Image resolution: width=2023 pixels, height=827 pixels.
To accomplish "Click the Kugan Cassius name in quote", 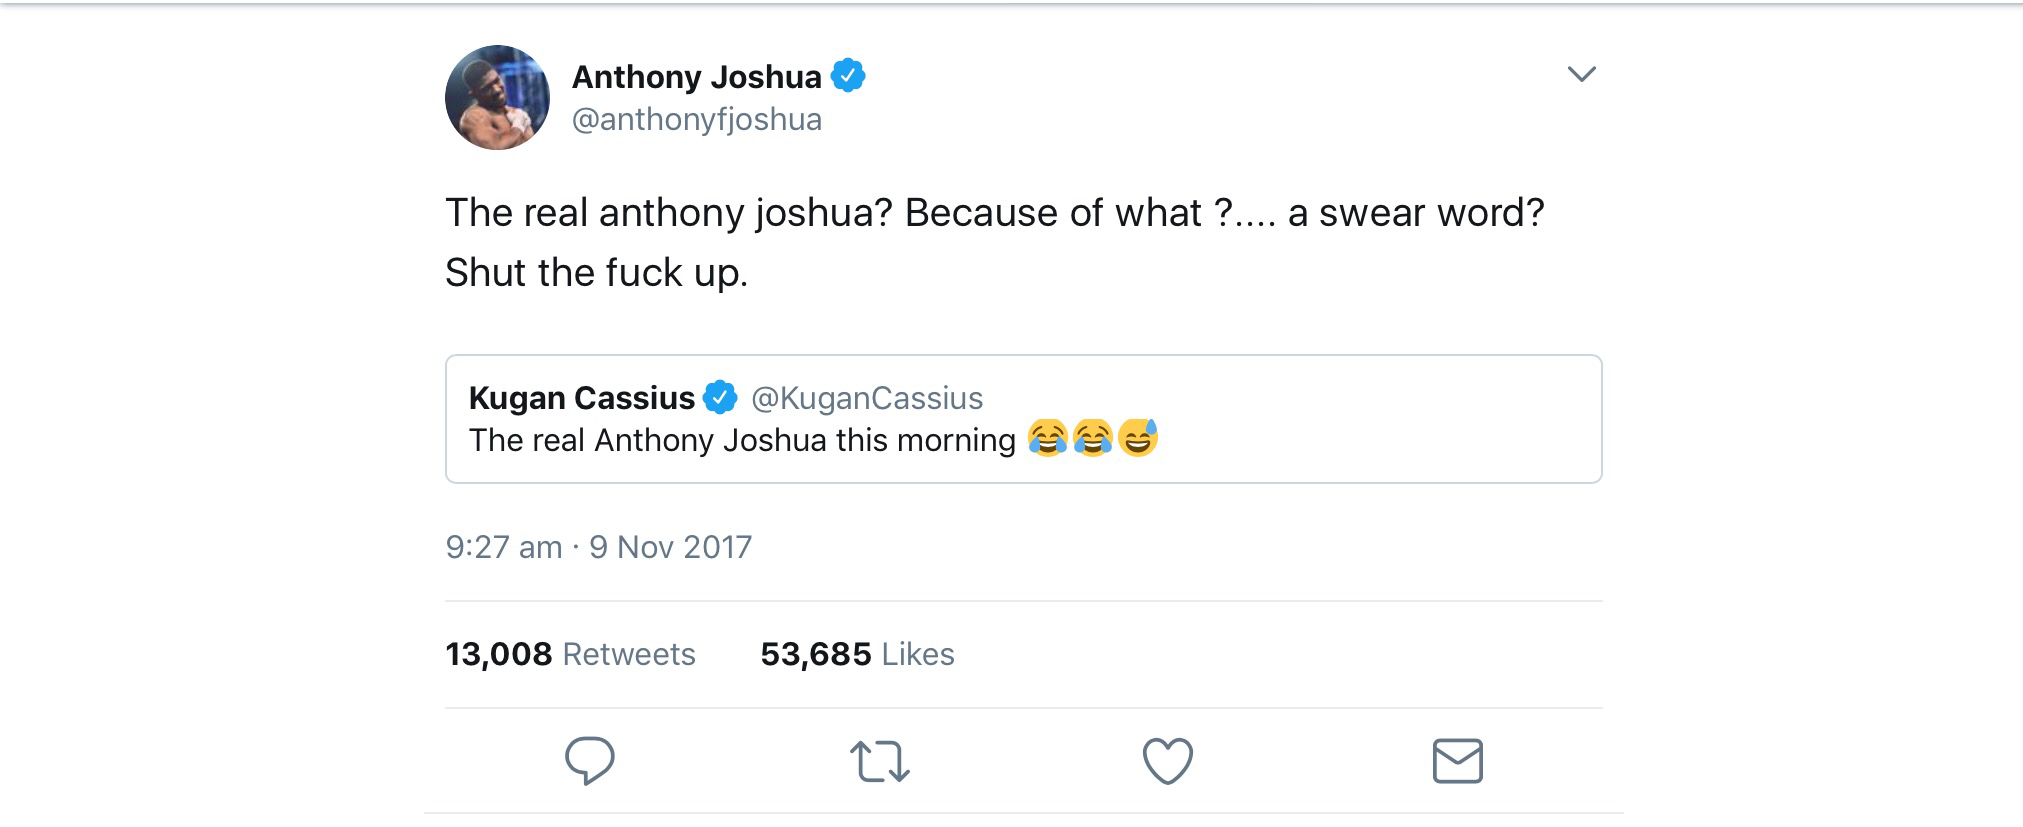I will click(581, 398).
